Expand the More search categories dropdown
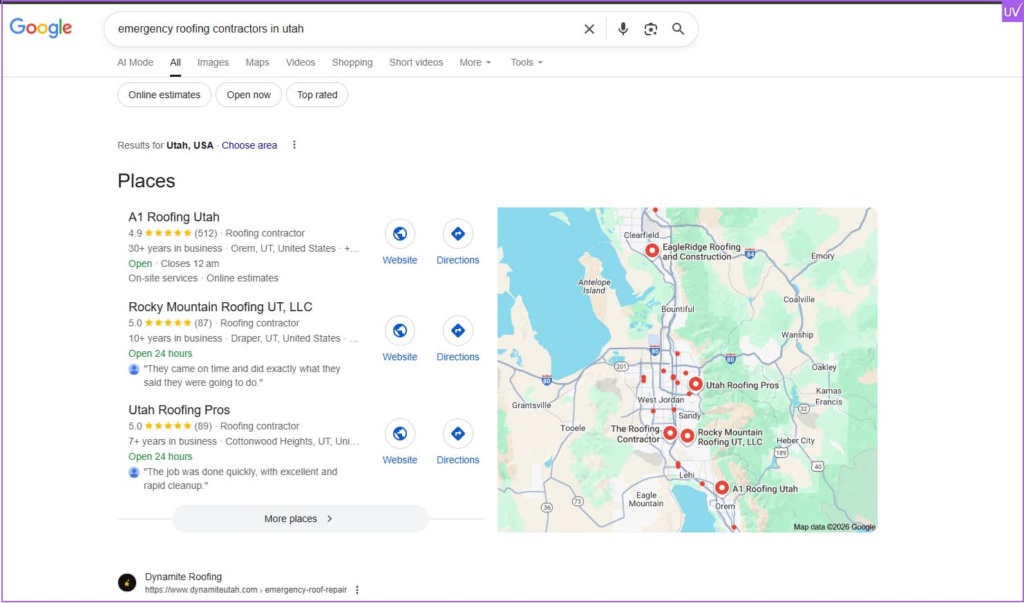This screenshot has height=603, width=1024. 475,62
